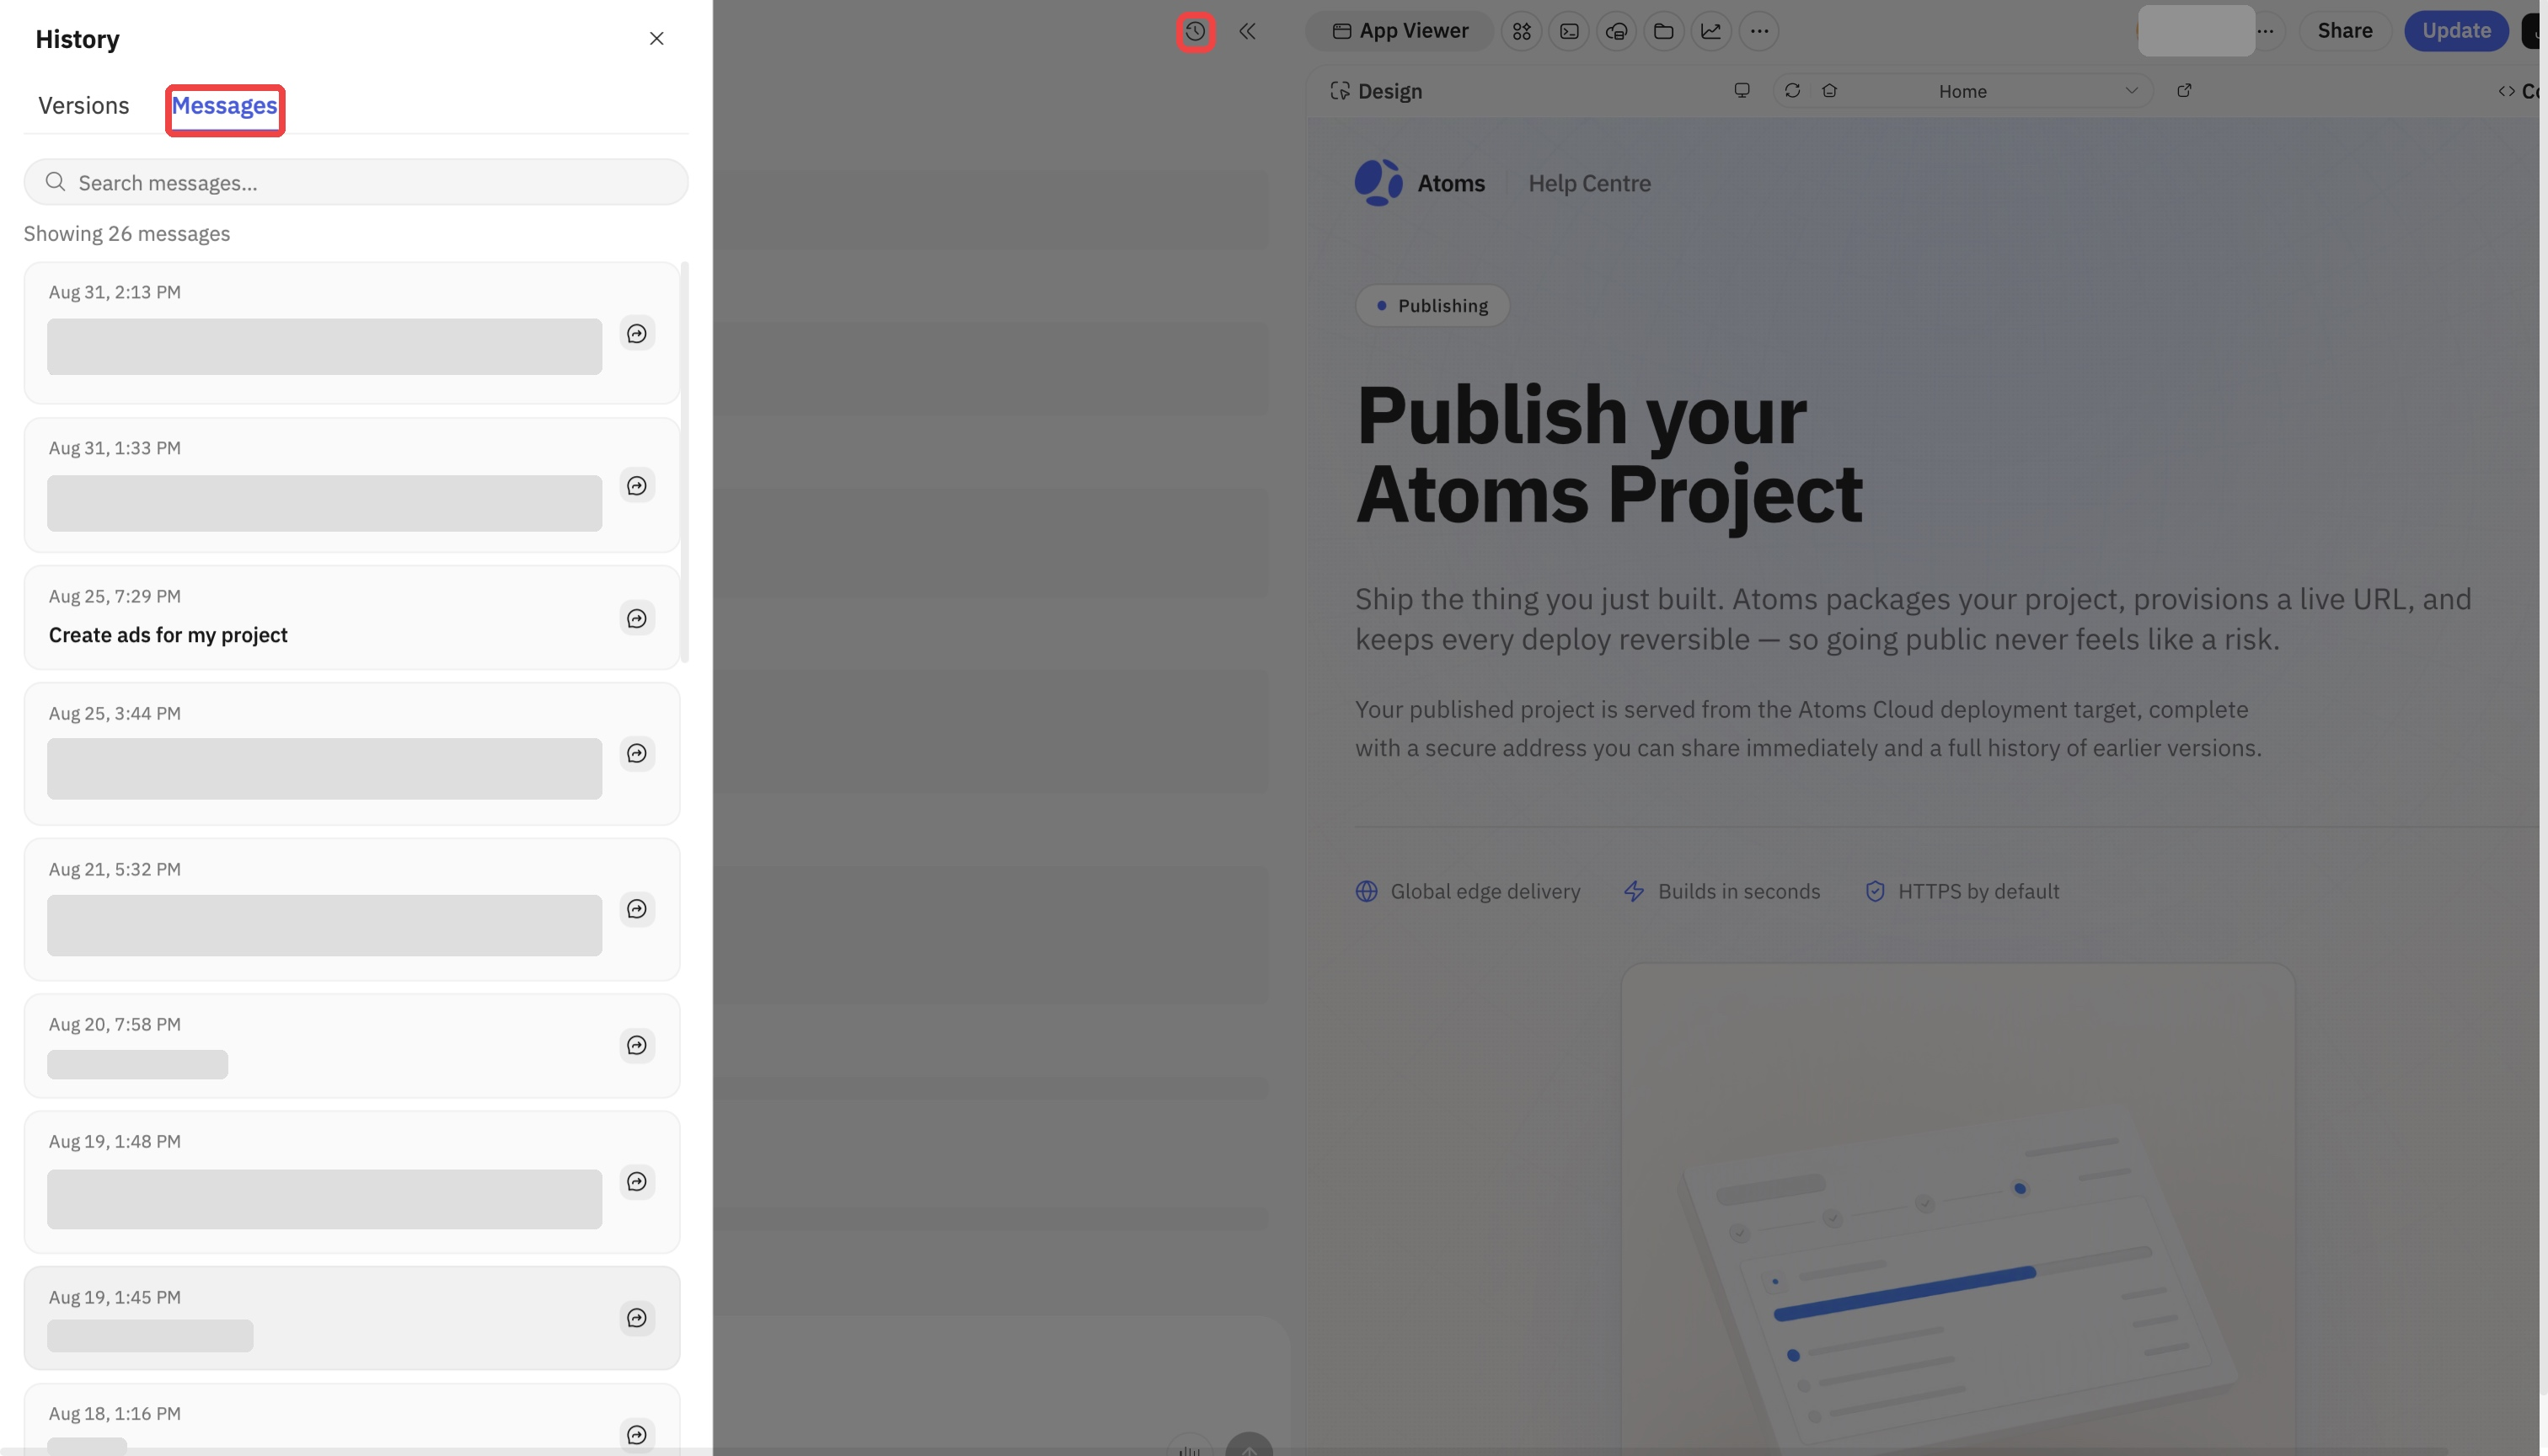Select the Aug 31, 2:13 PM message card
The image size is (2548, 1456).
click(x=352, y=332)
